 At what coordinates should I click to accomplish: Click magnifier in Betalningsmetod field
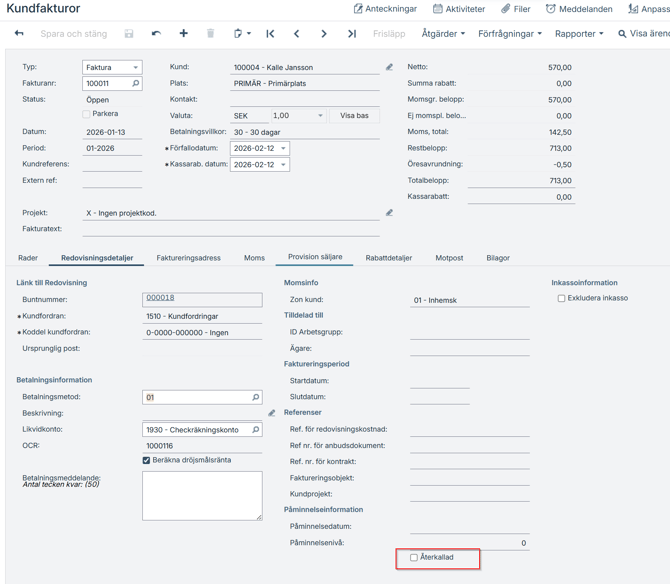[256, 397]
